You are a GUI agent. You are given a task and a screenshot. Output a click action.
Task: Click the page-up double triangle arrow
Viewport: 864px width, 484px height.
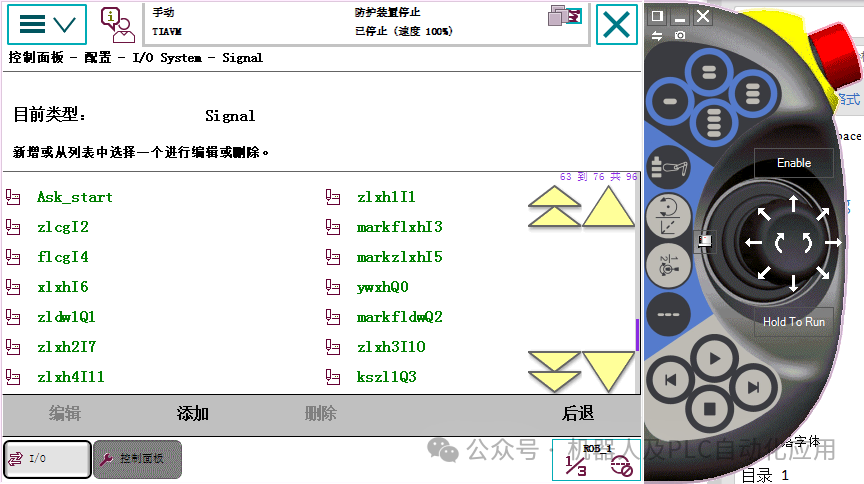554,206
